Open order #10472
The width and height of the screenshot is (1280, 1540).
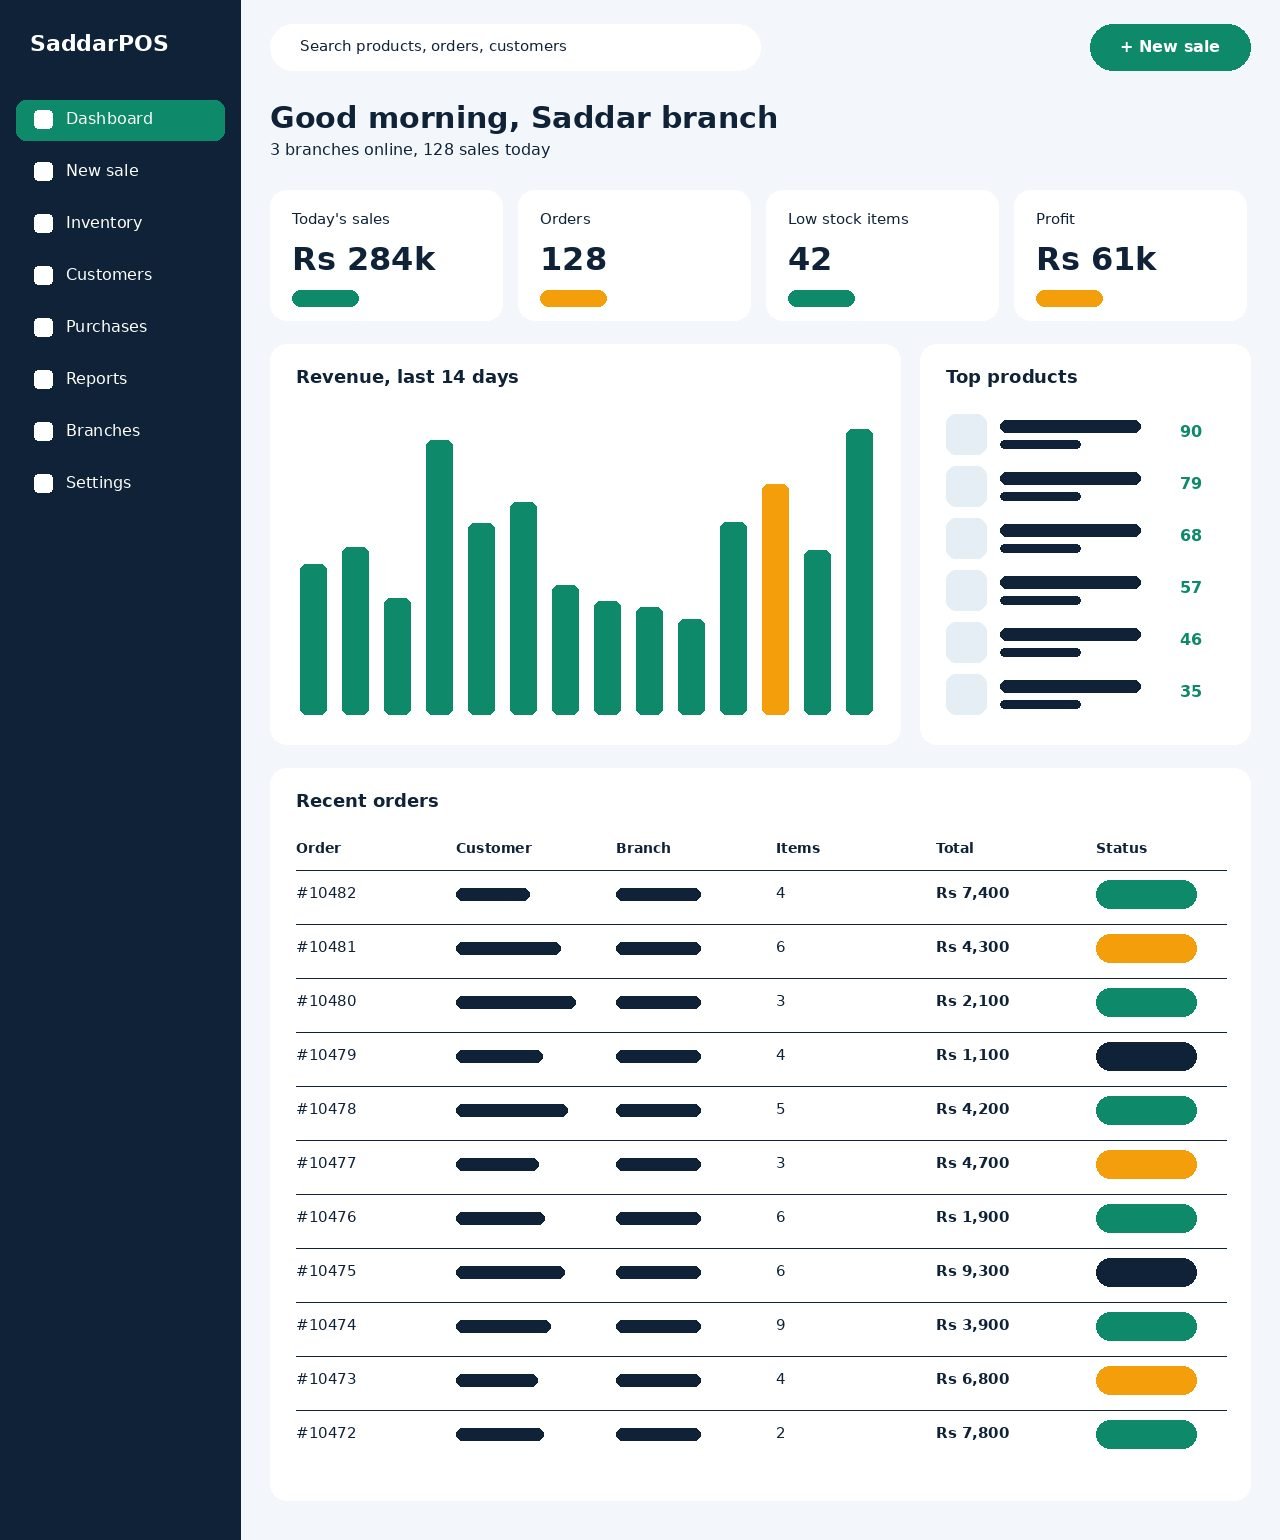326,1433
